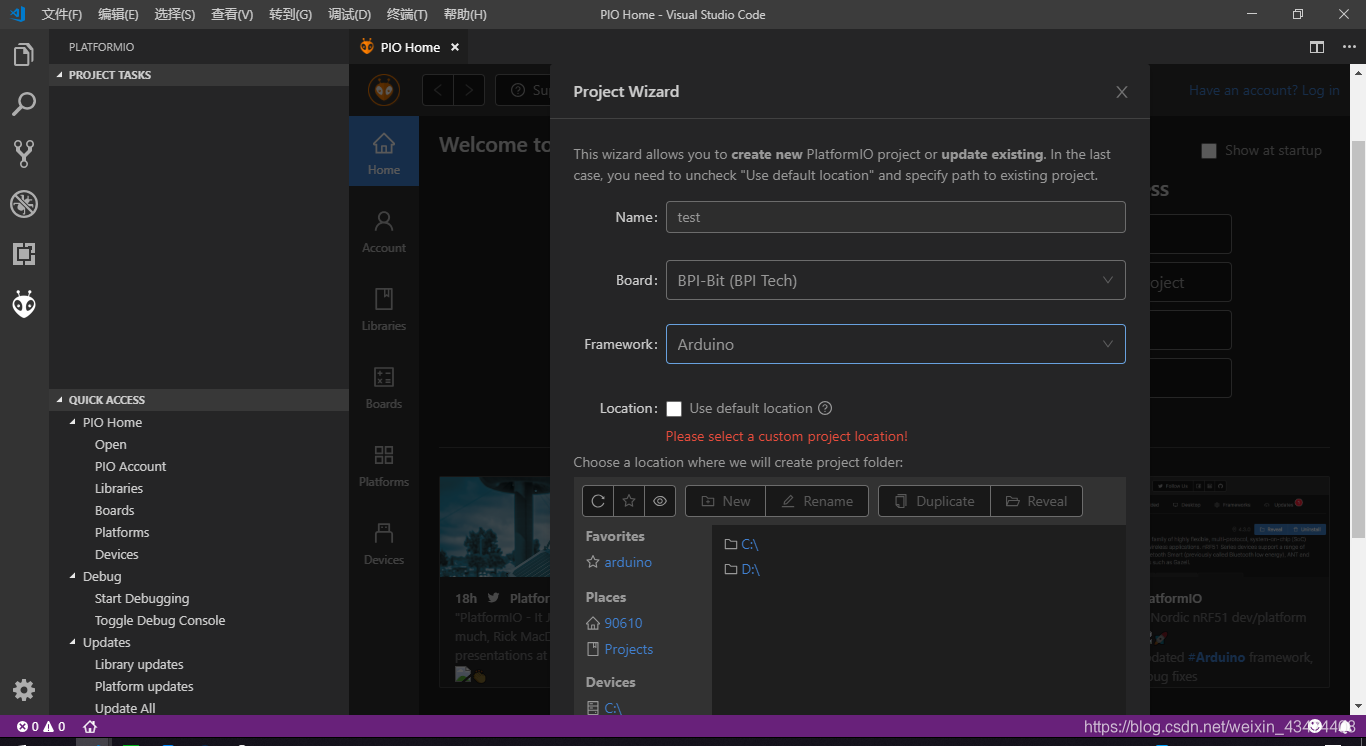The image size is (1366, 746).
Task: Open the arduino favorite location
Action: click(628, 562)
